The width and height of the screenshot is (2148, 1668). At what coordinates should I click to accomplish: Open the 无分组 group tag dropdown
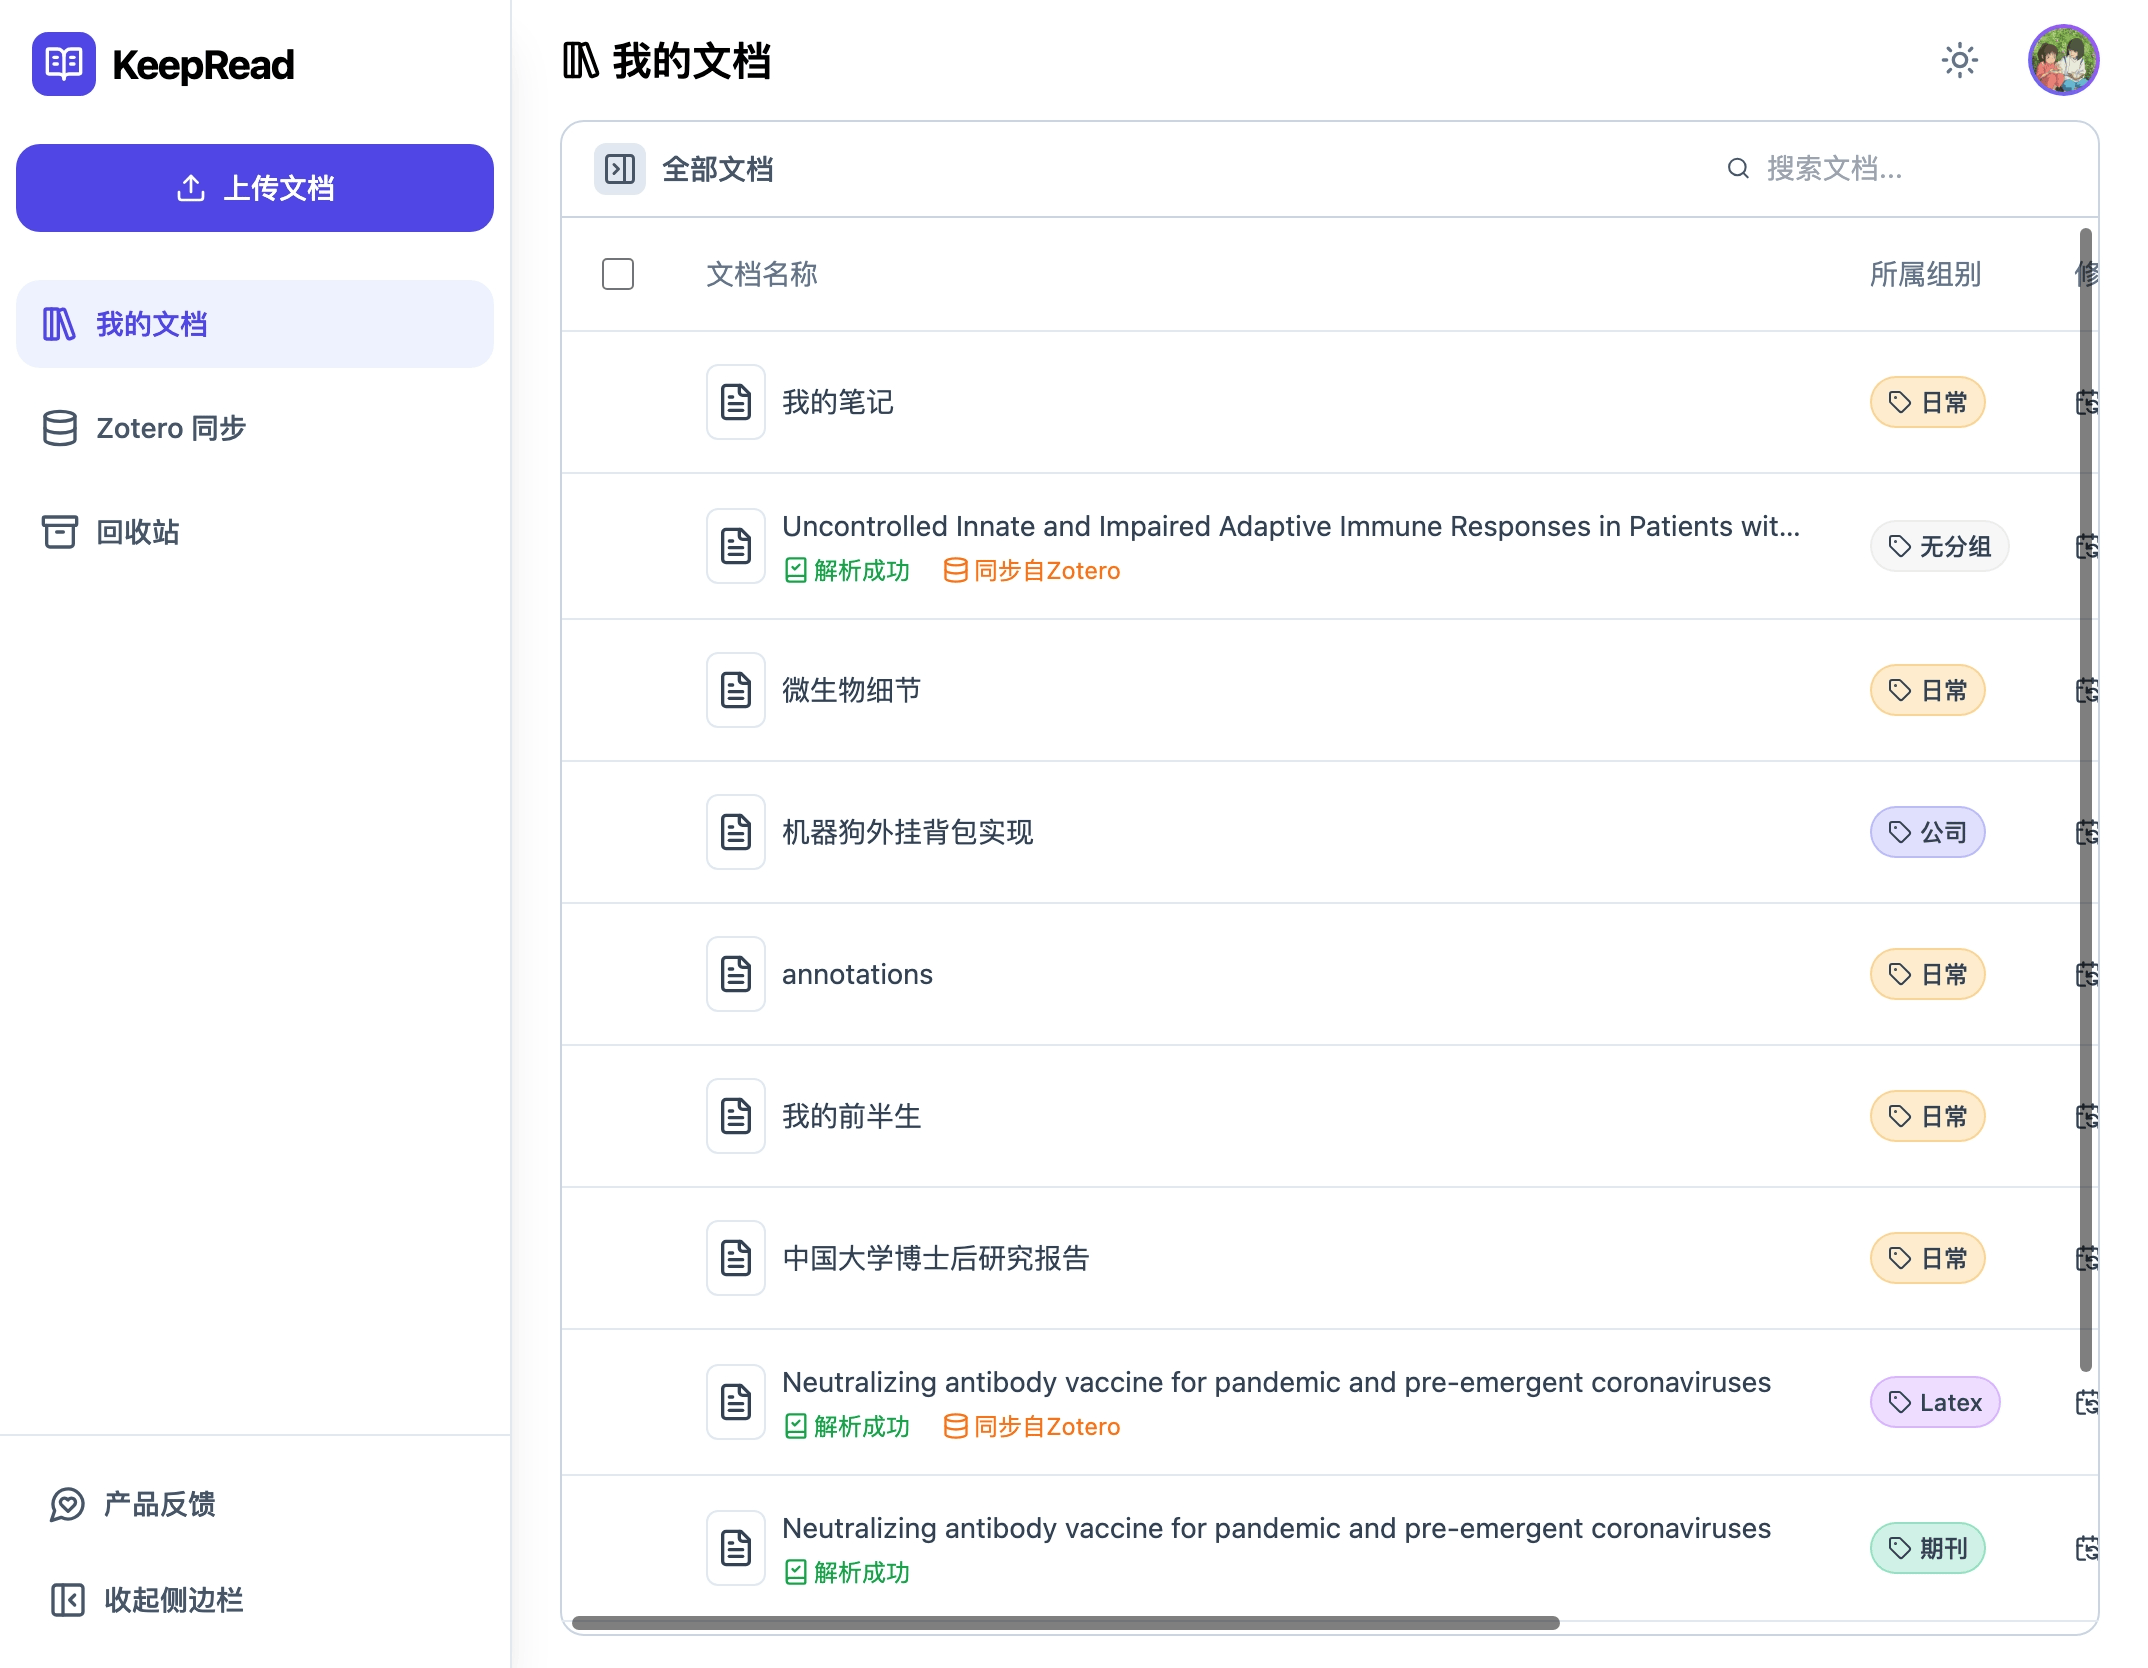[x=1938, y=546]
